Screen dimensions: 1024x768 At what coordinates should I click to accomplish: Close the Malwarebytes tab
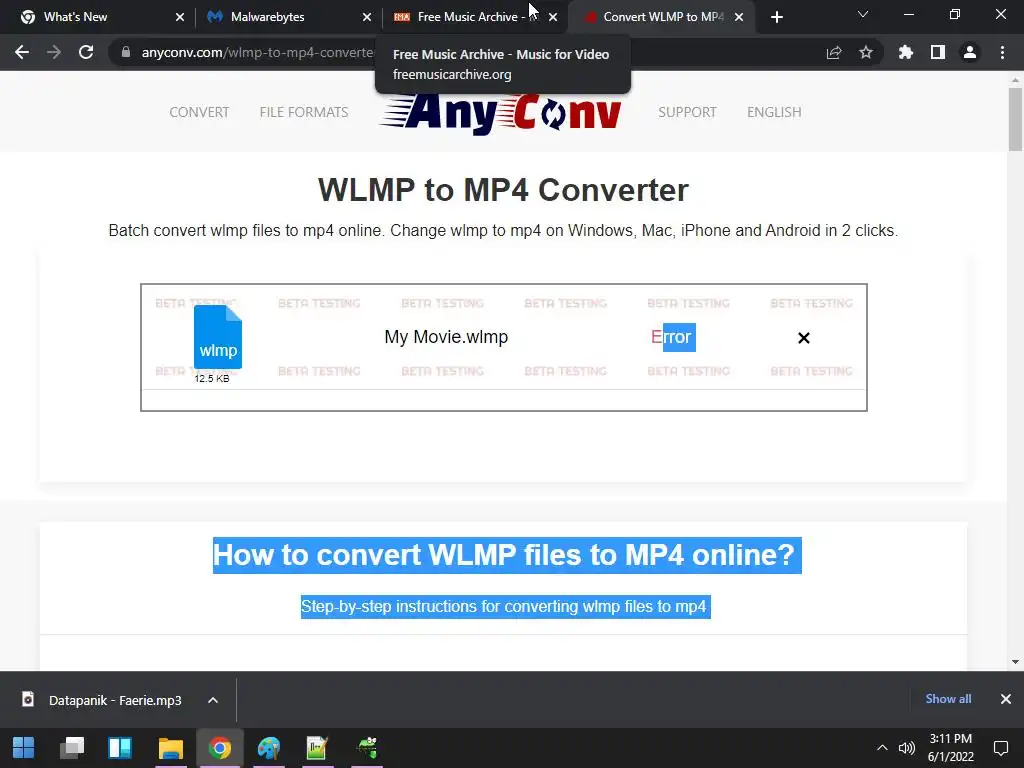(366, 17)
